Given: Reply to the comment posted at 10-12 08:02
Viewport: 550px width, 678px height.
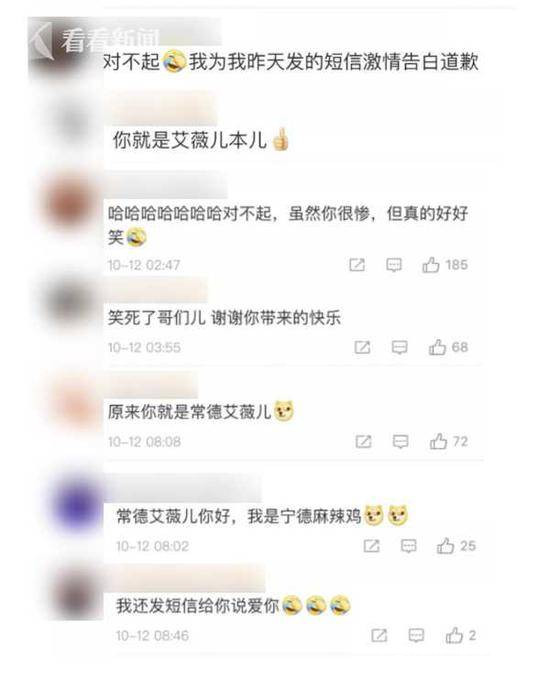Looking at the screenshot, I should tap(409, 546).
